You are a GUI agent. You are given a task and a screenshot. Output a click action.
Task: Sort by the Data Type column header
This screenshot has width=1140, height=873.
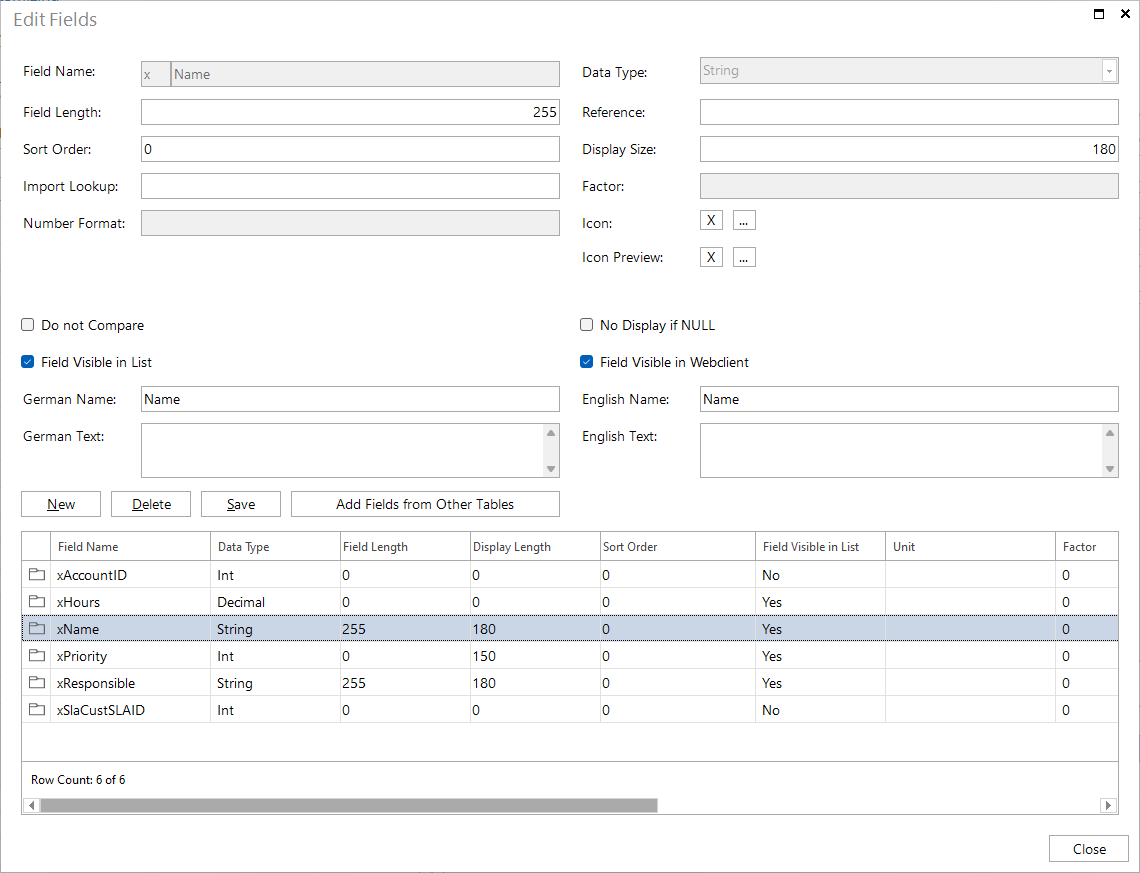coord(275,547)
